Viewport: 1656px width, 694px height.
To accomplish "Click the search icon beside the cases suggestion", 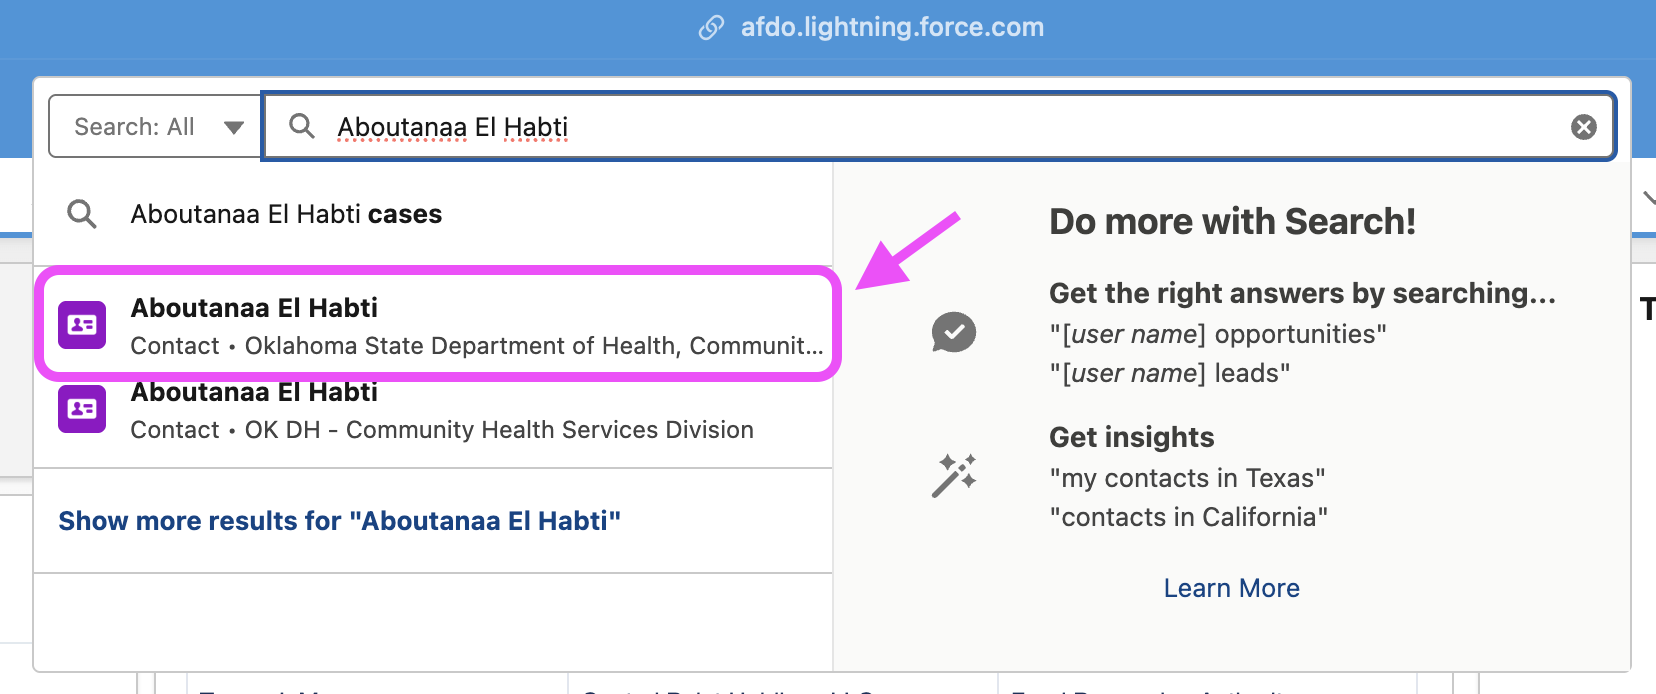I will [84, 213].
